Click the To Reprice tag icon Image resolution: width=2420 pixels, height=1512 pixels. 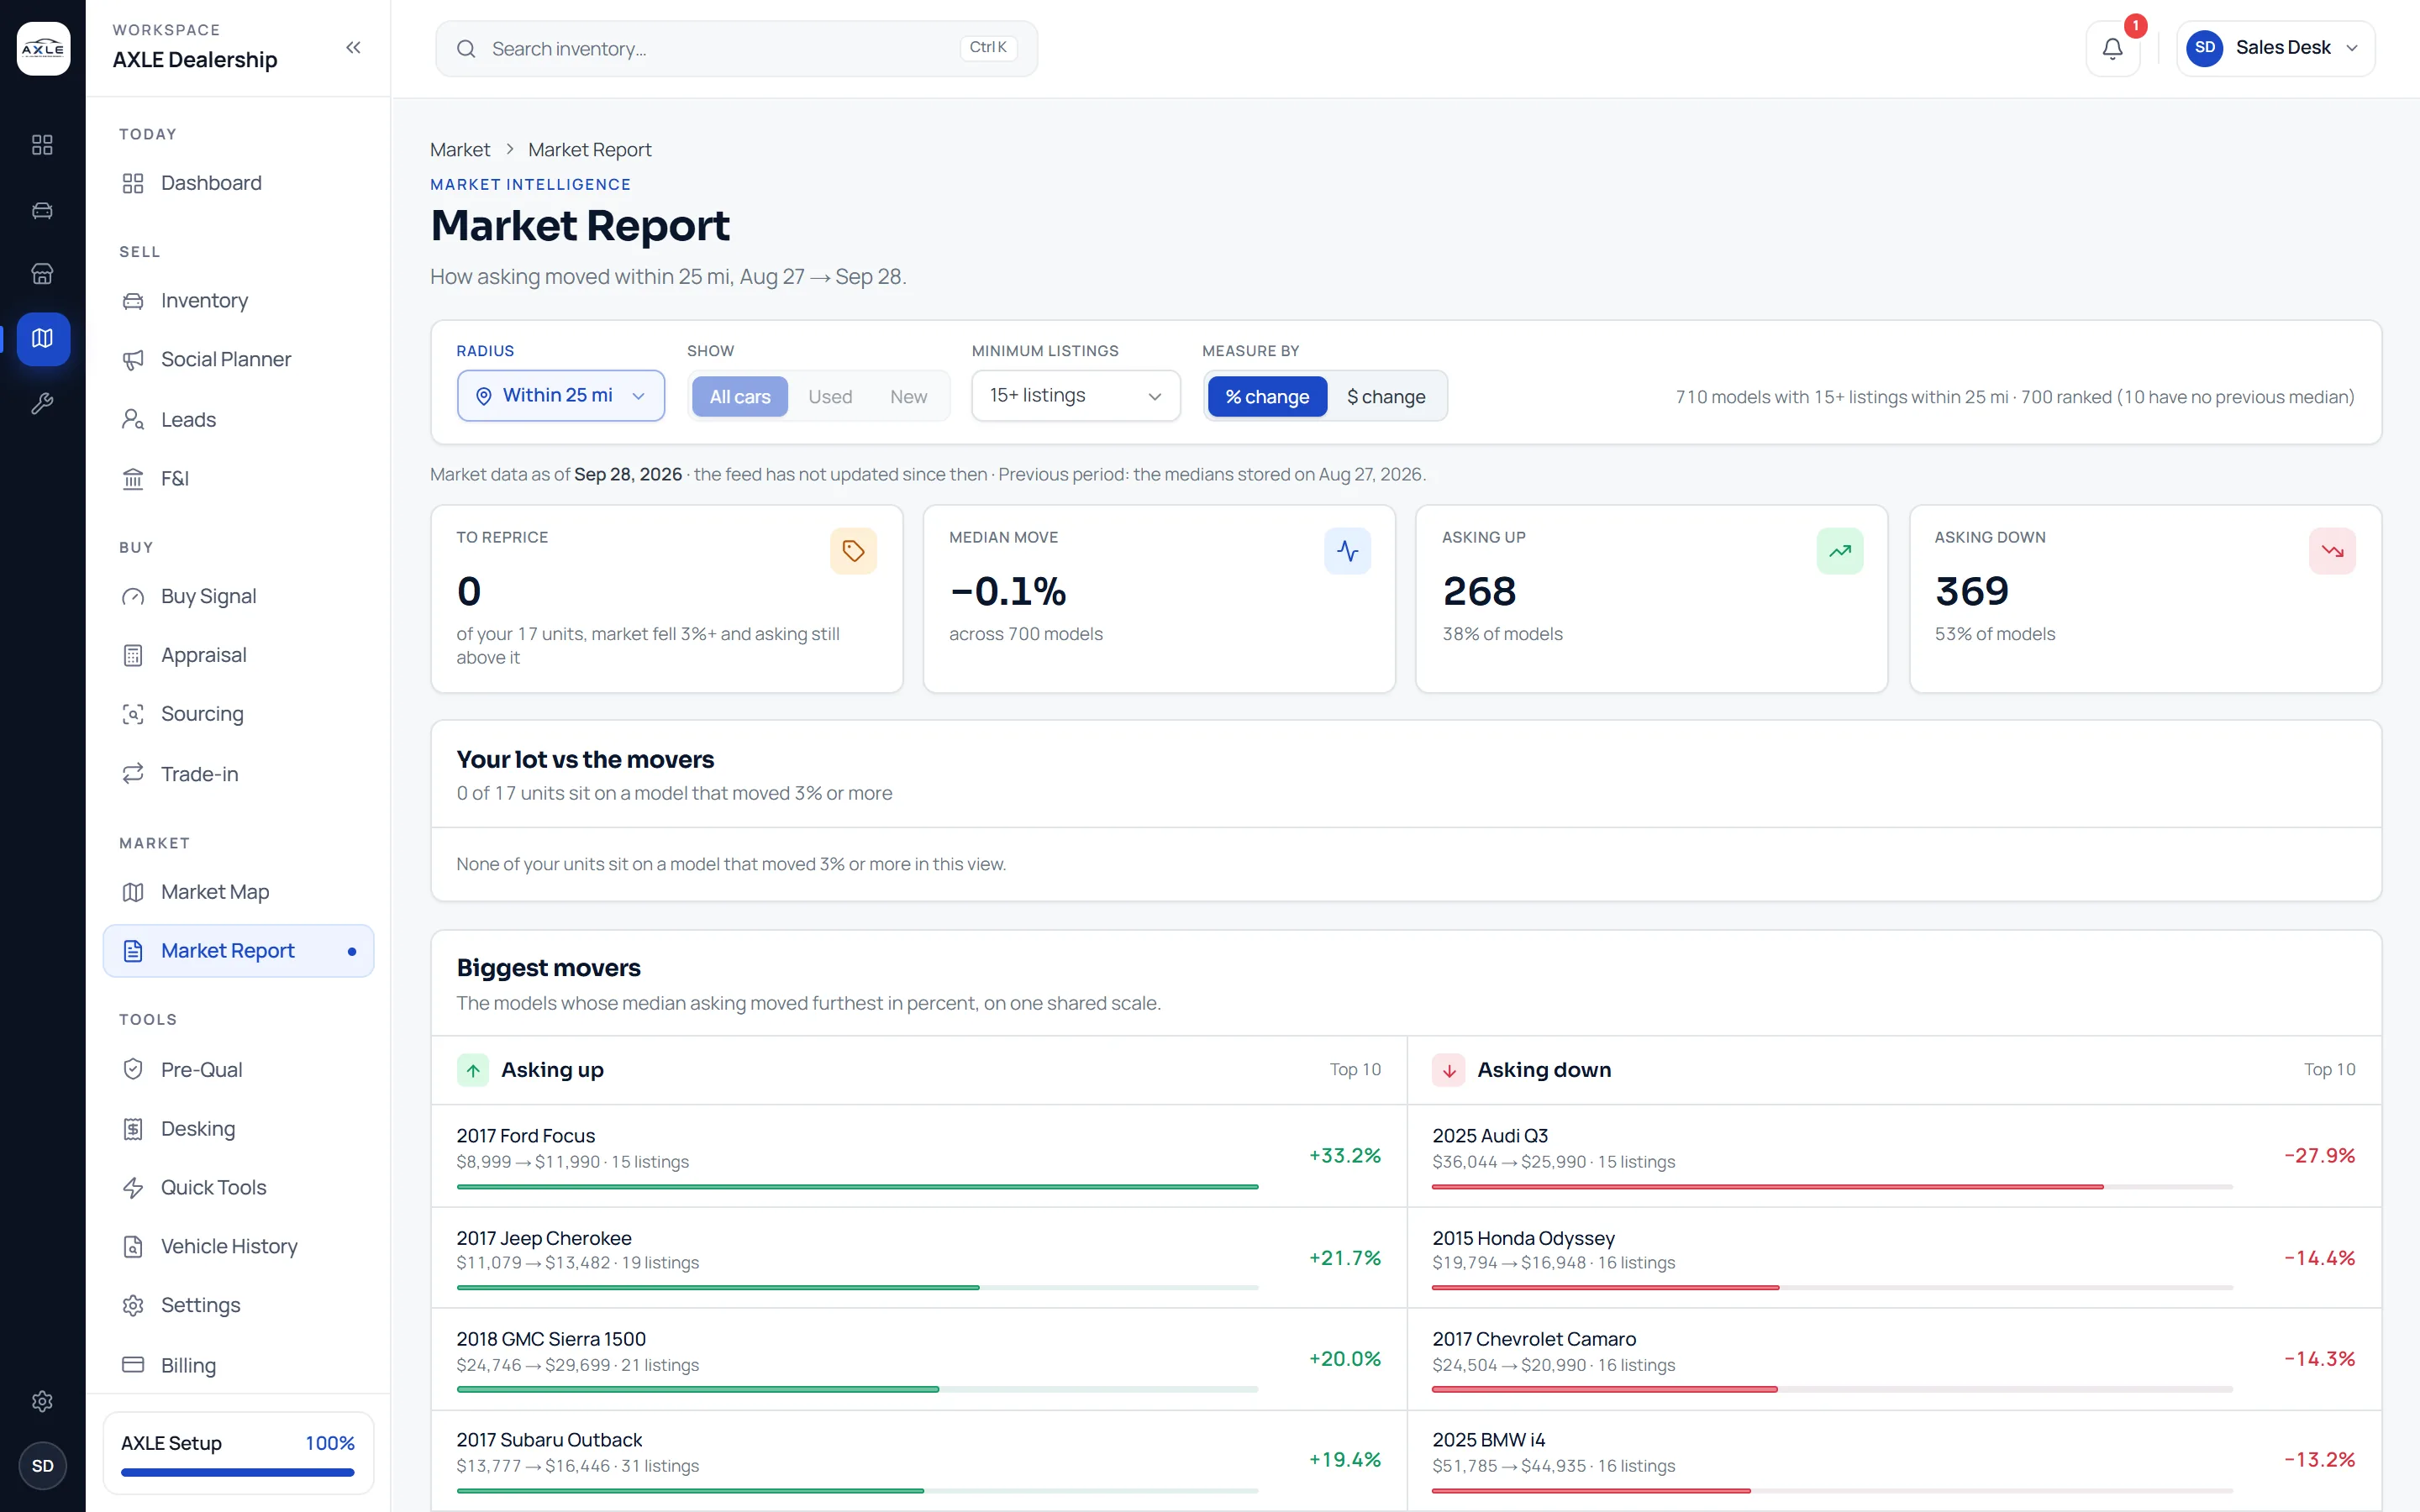[x=853, y=551]
